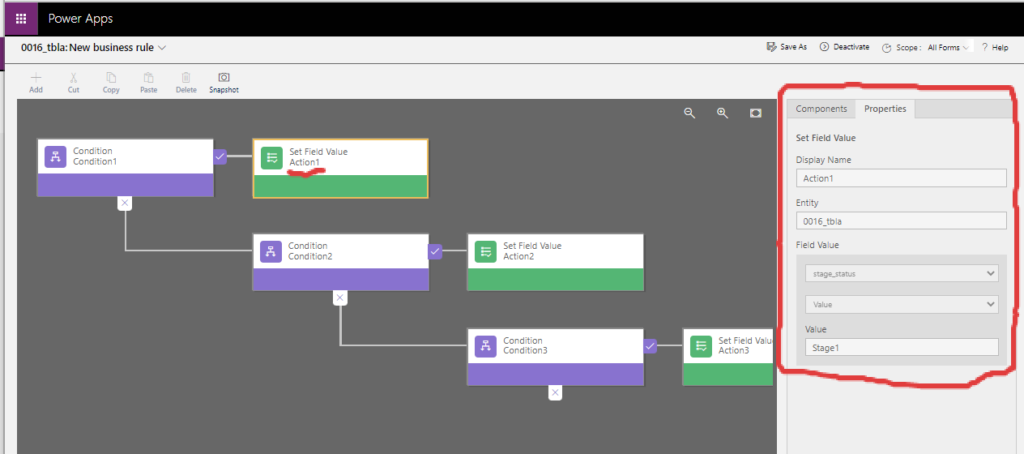Click the Display Name input field

(900, 178)
